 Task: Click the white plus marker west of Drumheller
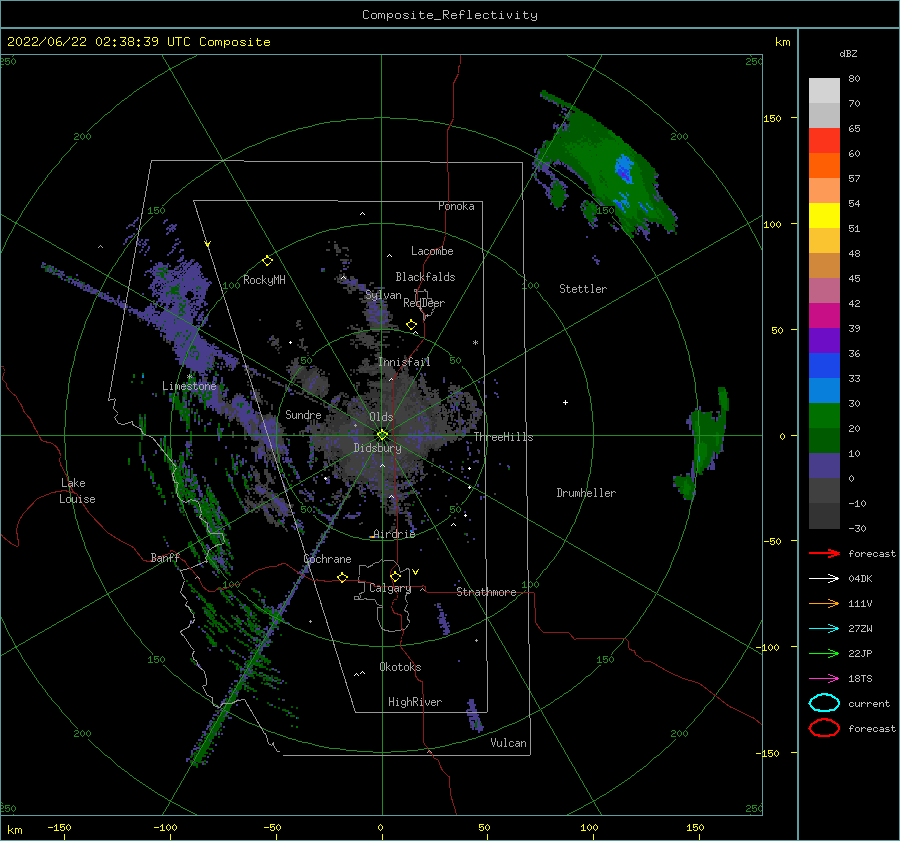click(565, 402)
